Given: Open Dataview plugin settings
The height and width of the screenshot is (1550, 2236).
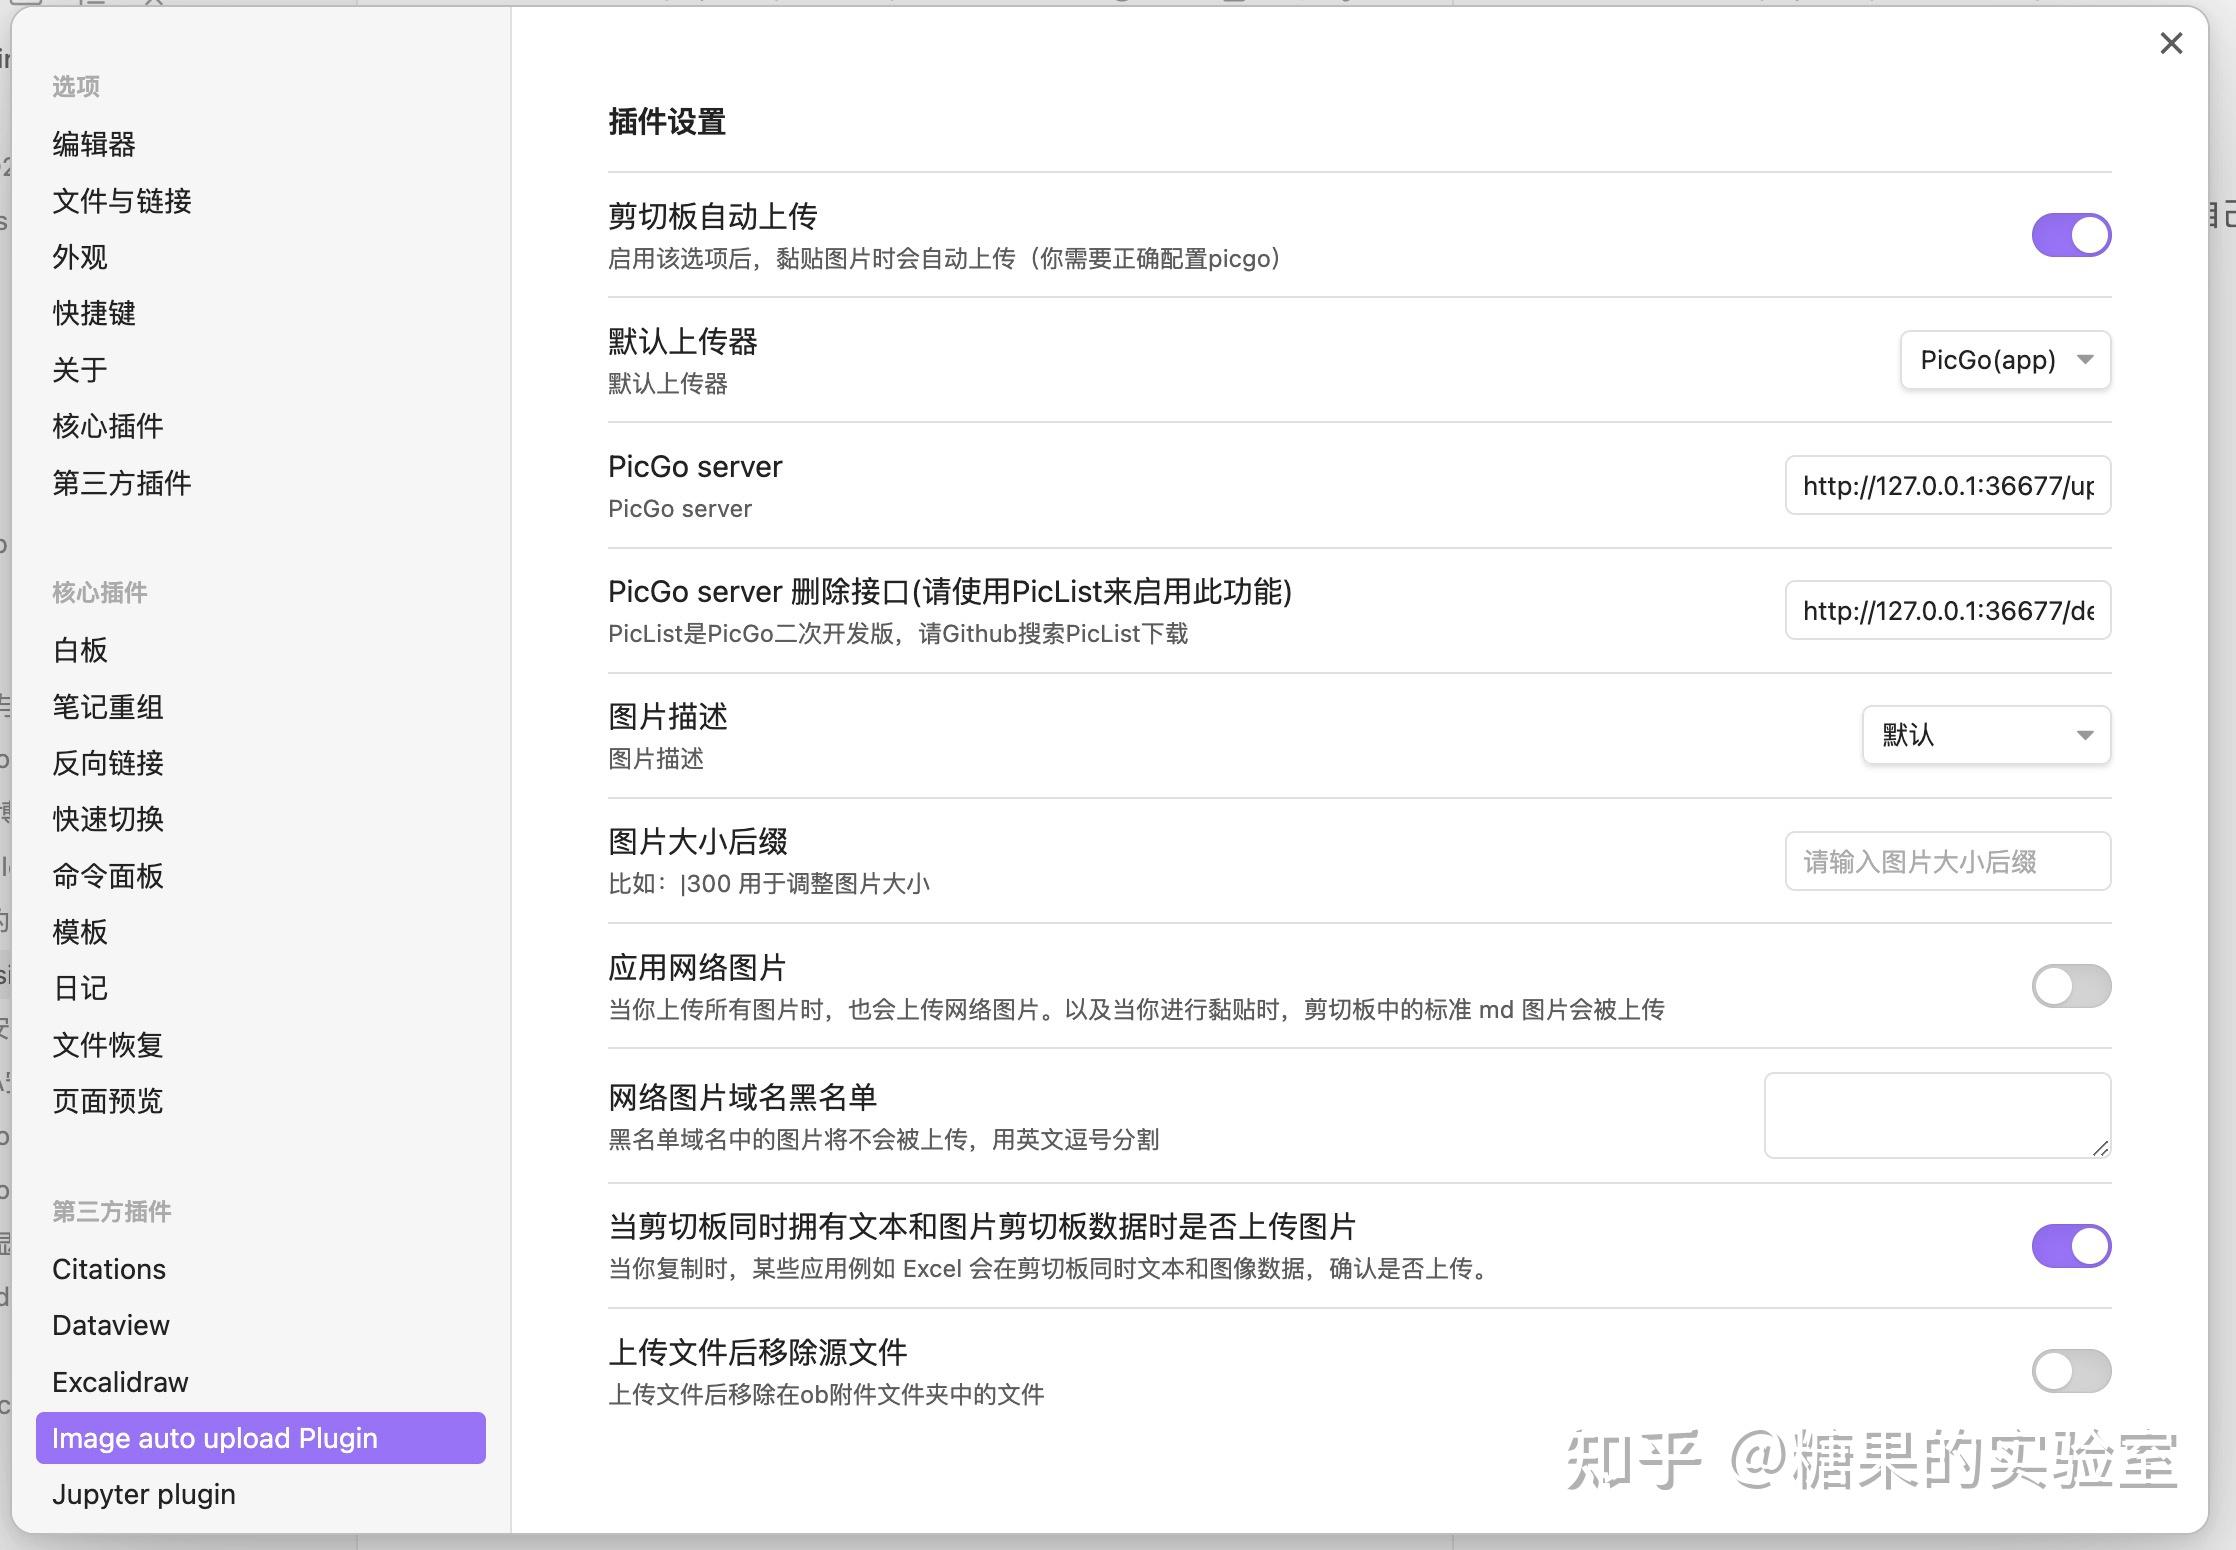Looking at the screenshot, I should [110, 1324].
